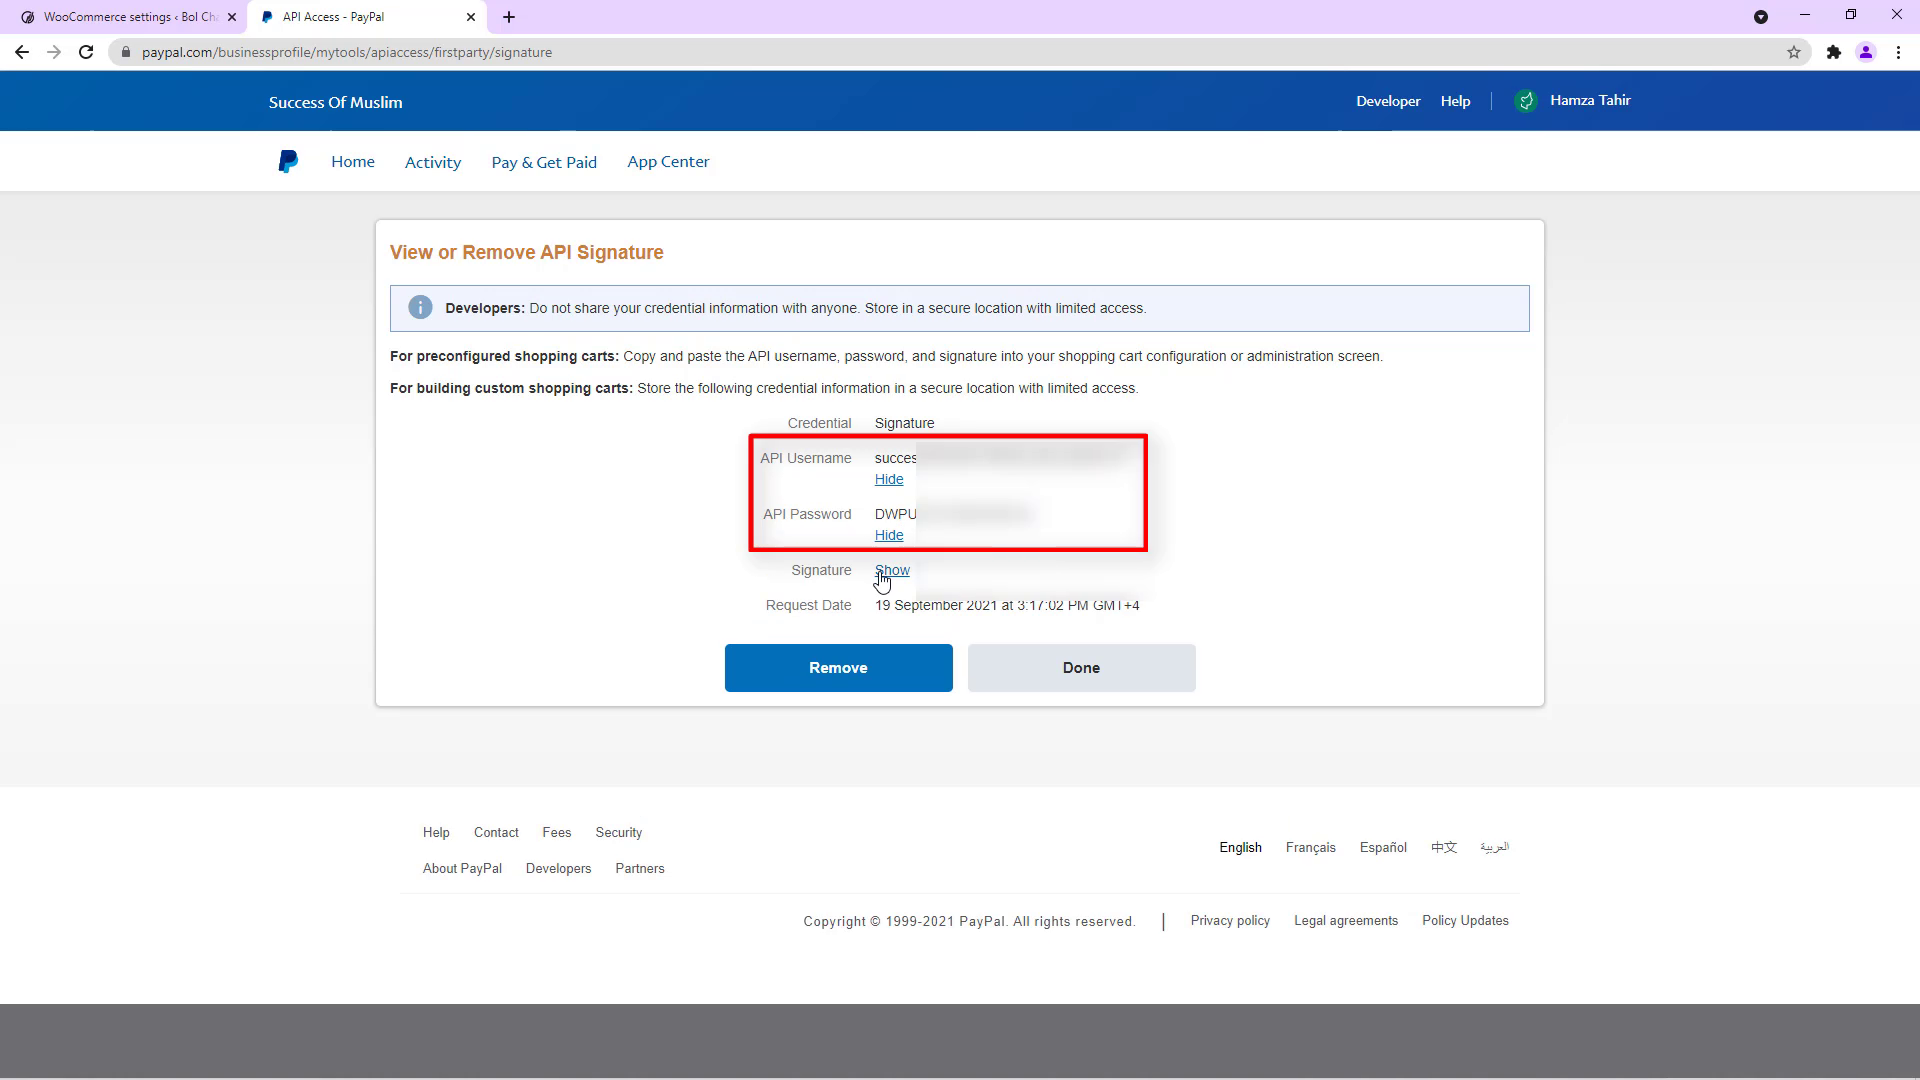Hide the API Password value
The height and width of the screenshot is (1080, 1920).
click(x=889, y=535)
